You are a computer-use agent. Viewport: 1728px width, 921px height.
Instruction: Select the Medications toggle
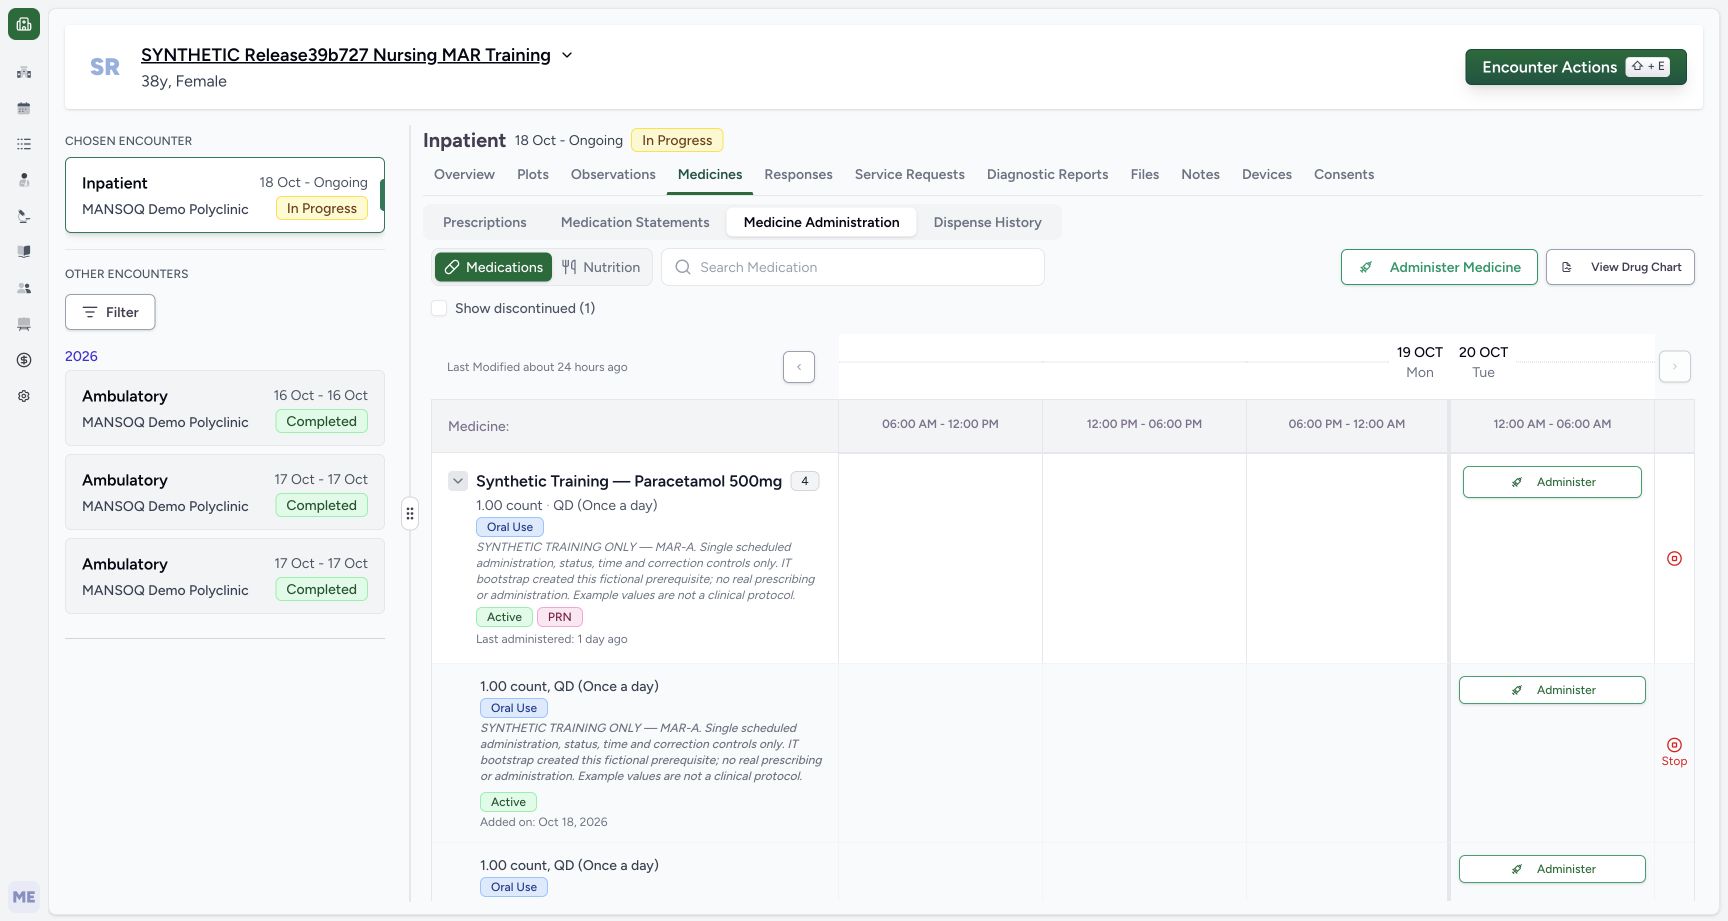494,267
